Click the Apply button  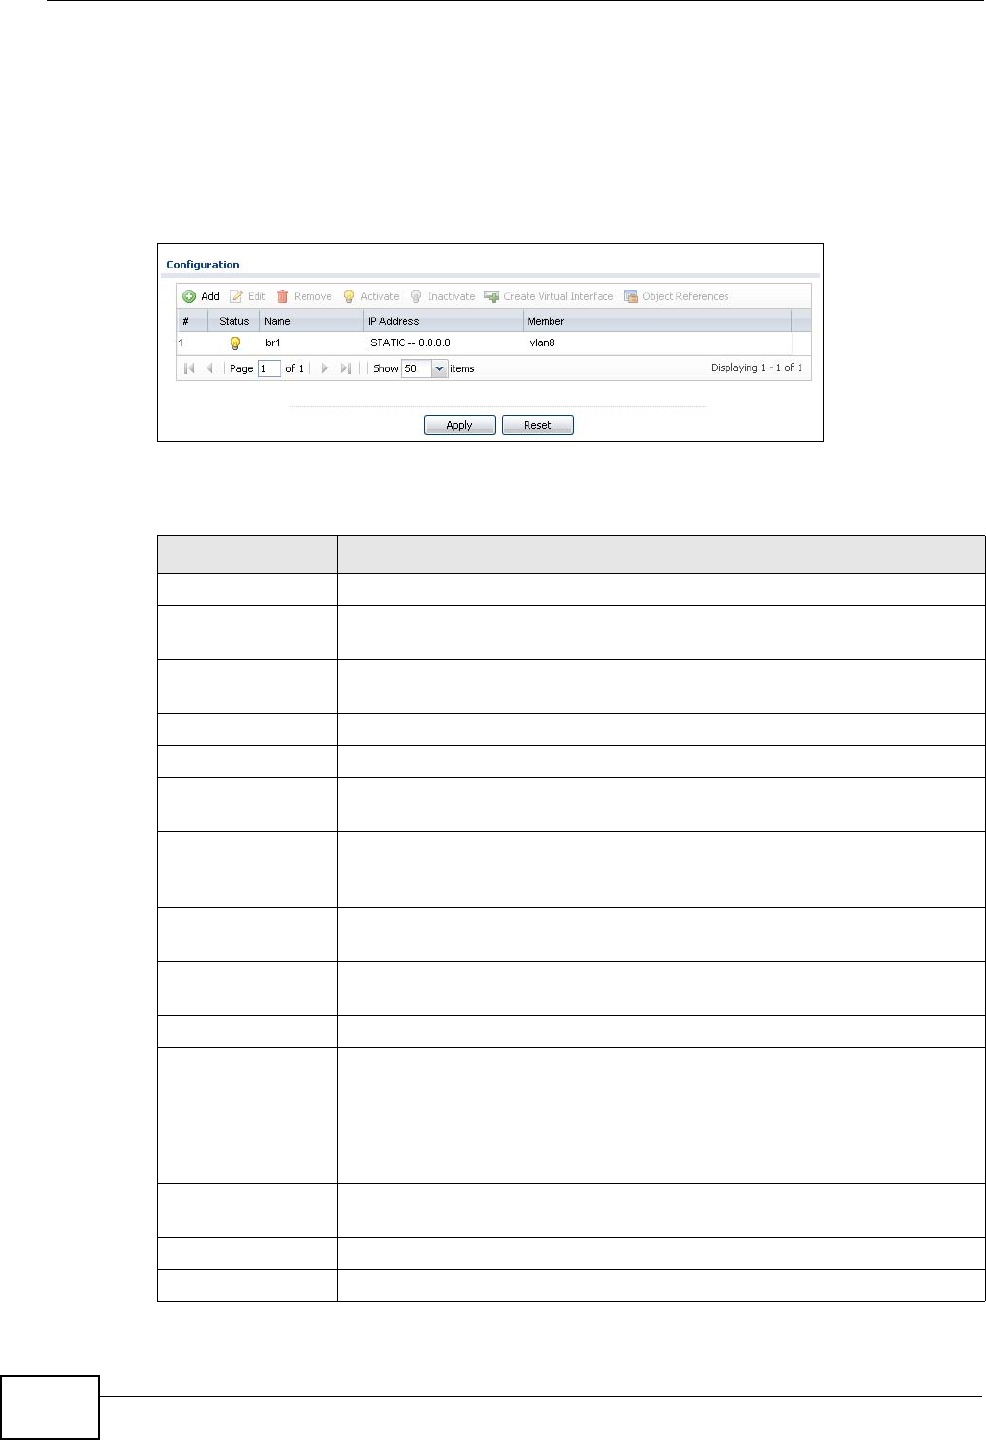click(460, 425)
